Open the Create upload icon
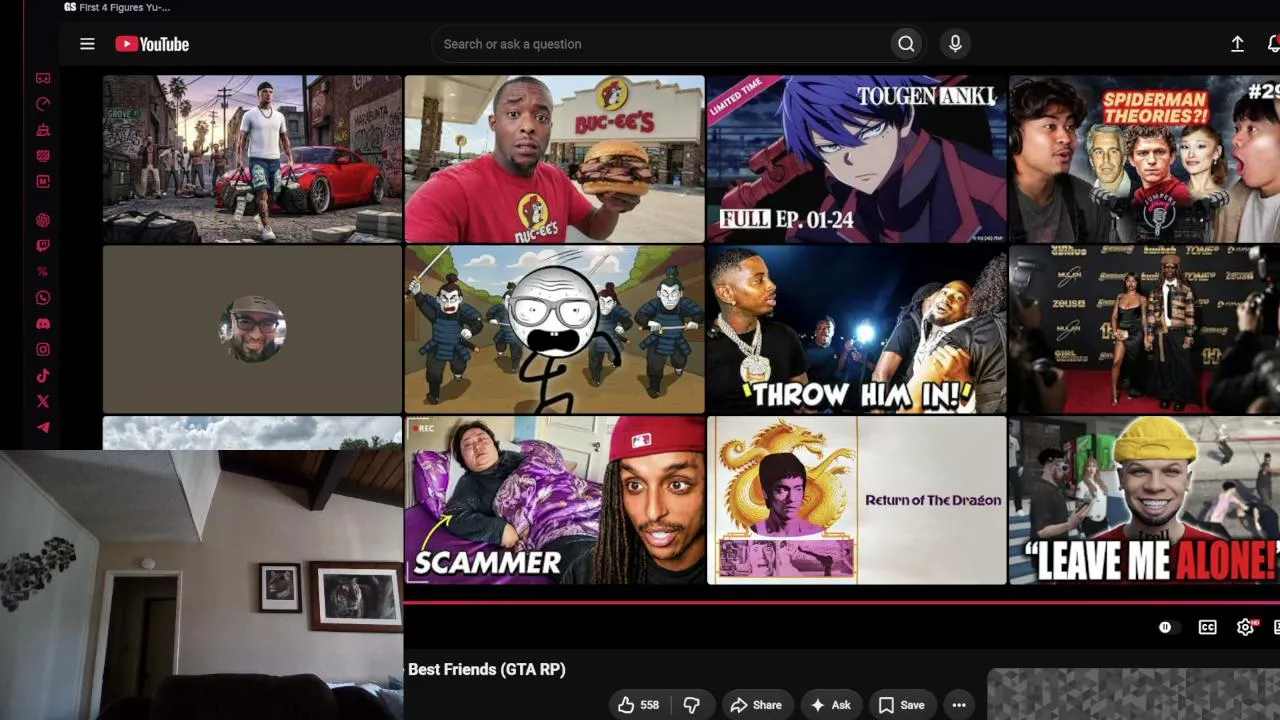Screen dimensions: 1280x720 point(1237,44)
